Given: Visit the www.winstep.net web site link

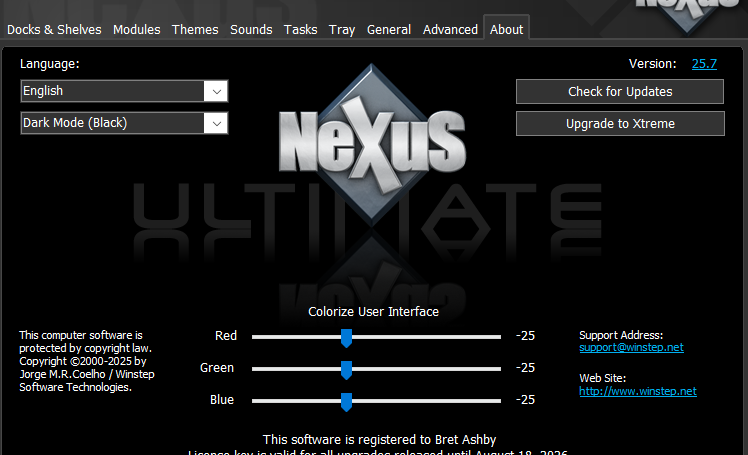Looking at the screenshot, I should pos(638,391).
